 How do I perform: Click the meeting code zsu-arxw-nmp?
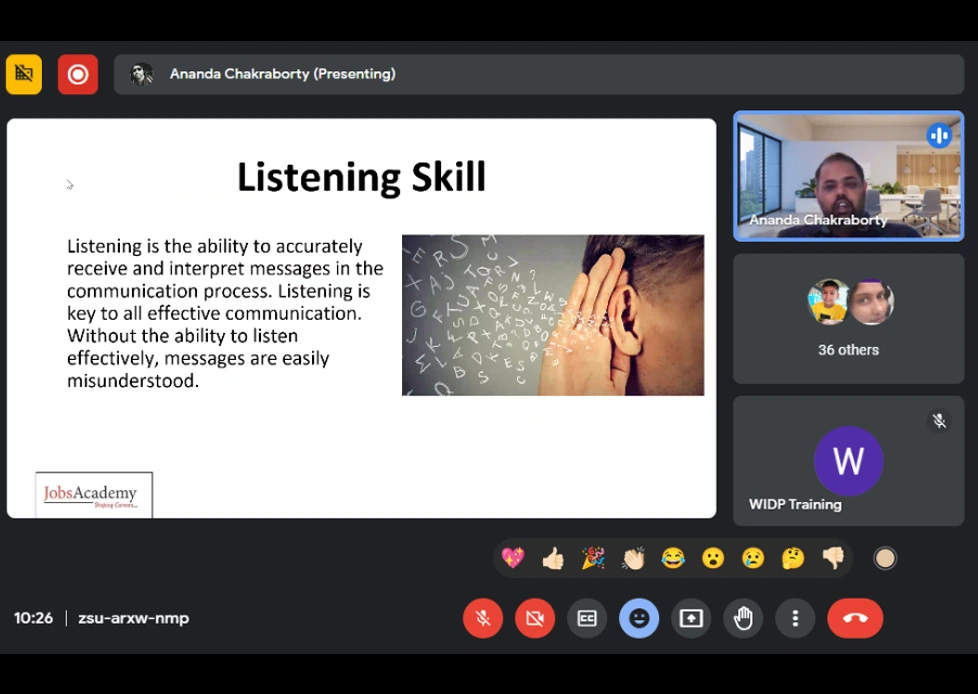[133, 618]
